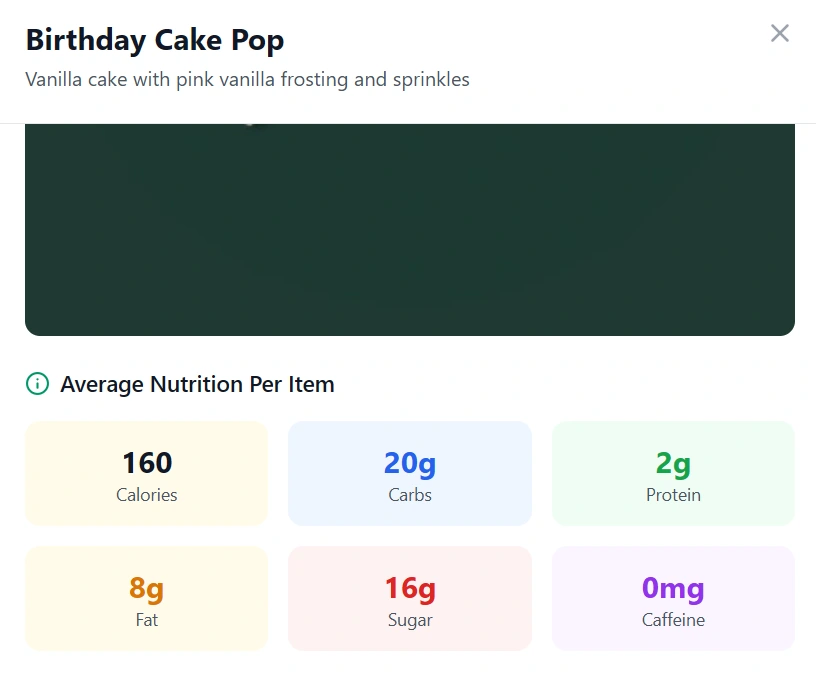This screenshot has width=816, height=673.
Task: Click the Caffeine label text
Action: (672, 620)
